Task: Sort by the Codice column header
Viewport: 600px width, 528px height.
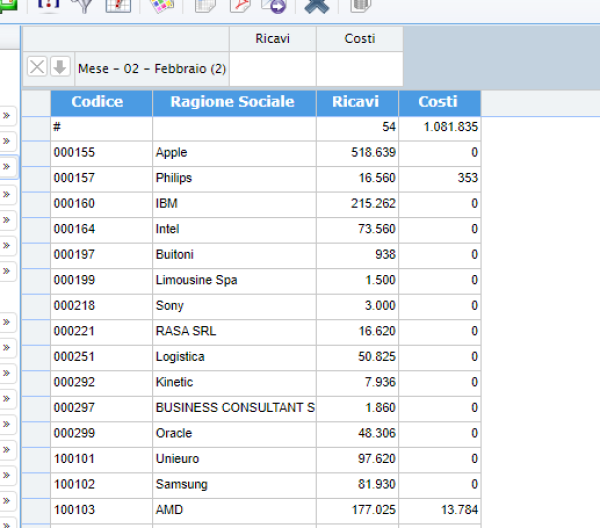Action: coord(97,102)
